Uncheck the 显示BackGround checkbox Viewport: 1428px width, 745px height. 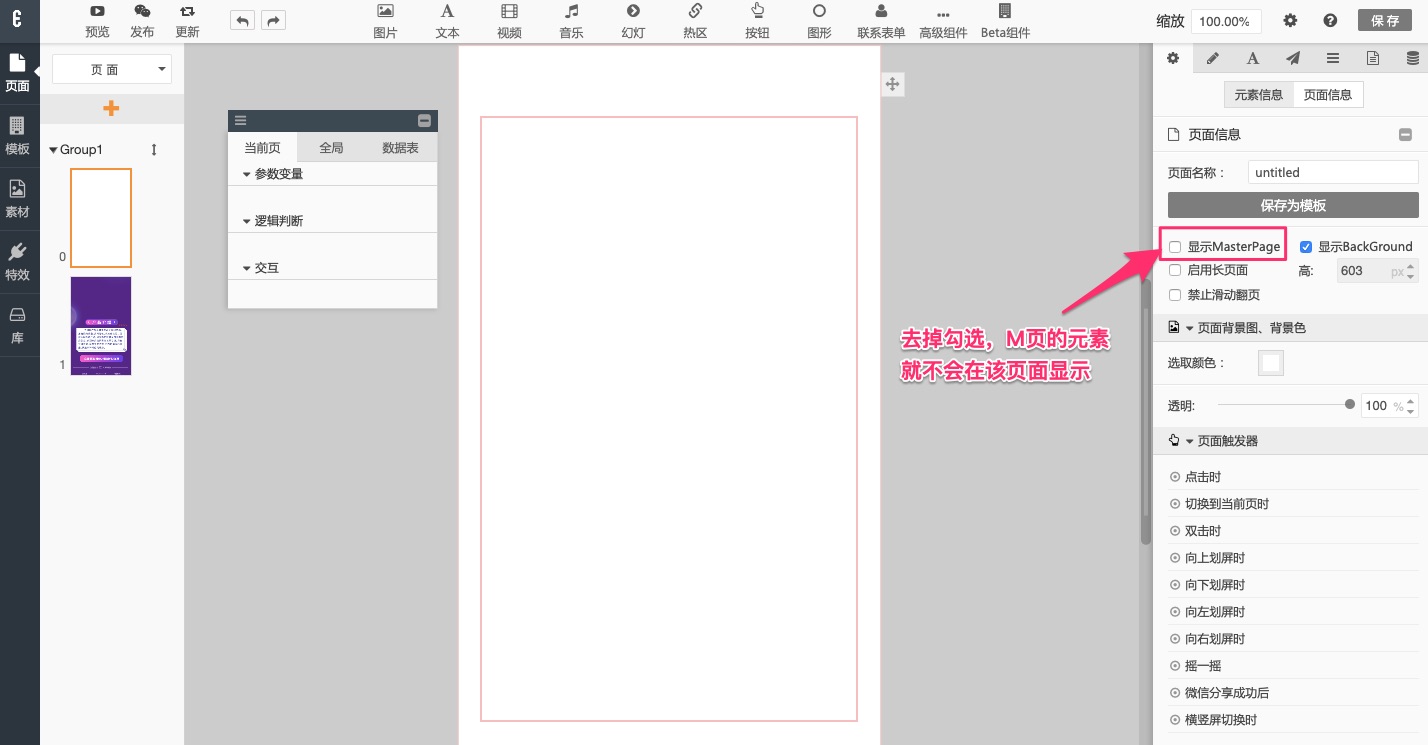[x=1305, y=247]
